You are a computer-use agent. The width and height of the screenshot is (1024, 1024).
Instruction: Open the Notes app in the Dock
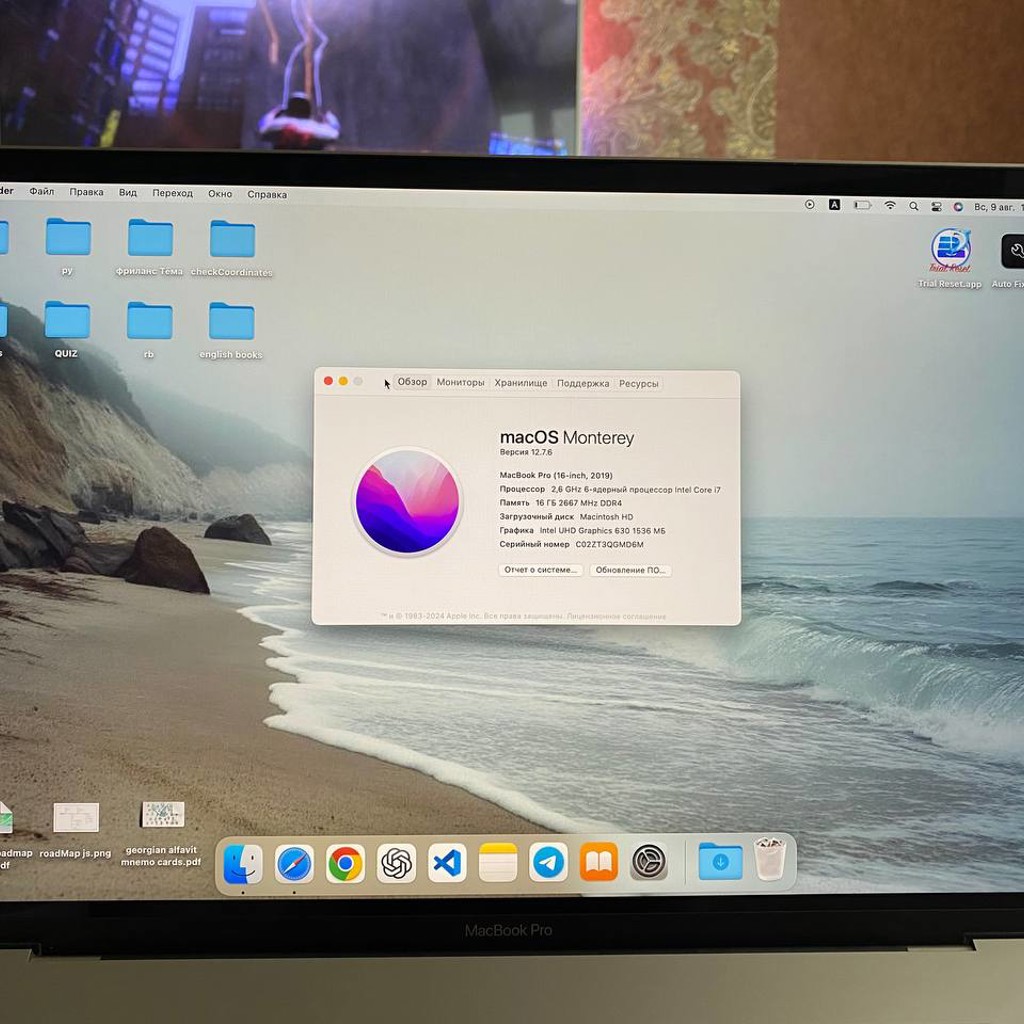point(498,862)
